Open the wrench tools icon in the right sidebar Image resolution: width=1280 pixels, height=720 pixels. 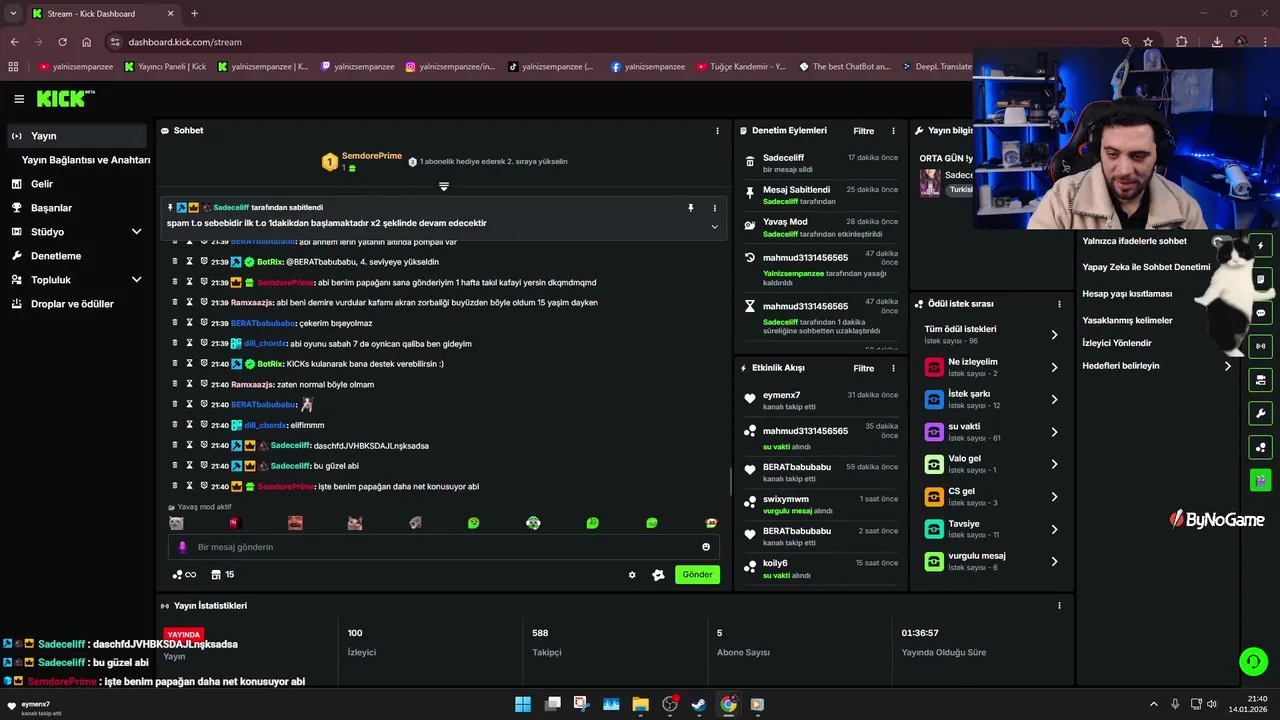(1260, 413)
